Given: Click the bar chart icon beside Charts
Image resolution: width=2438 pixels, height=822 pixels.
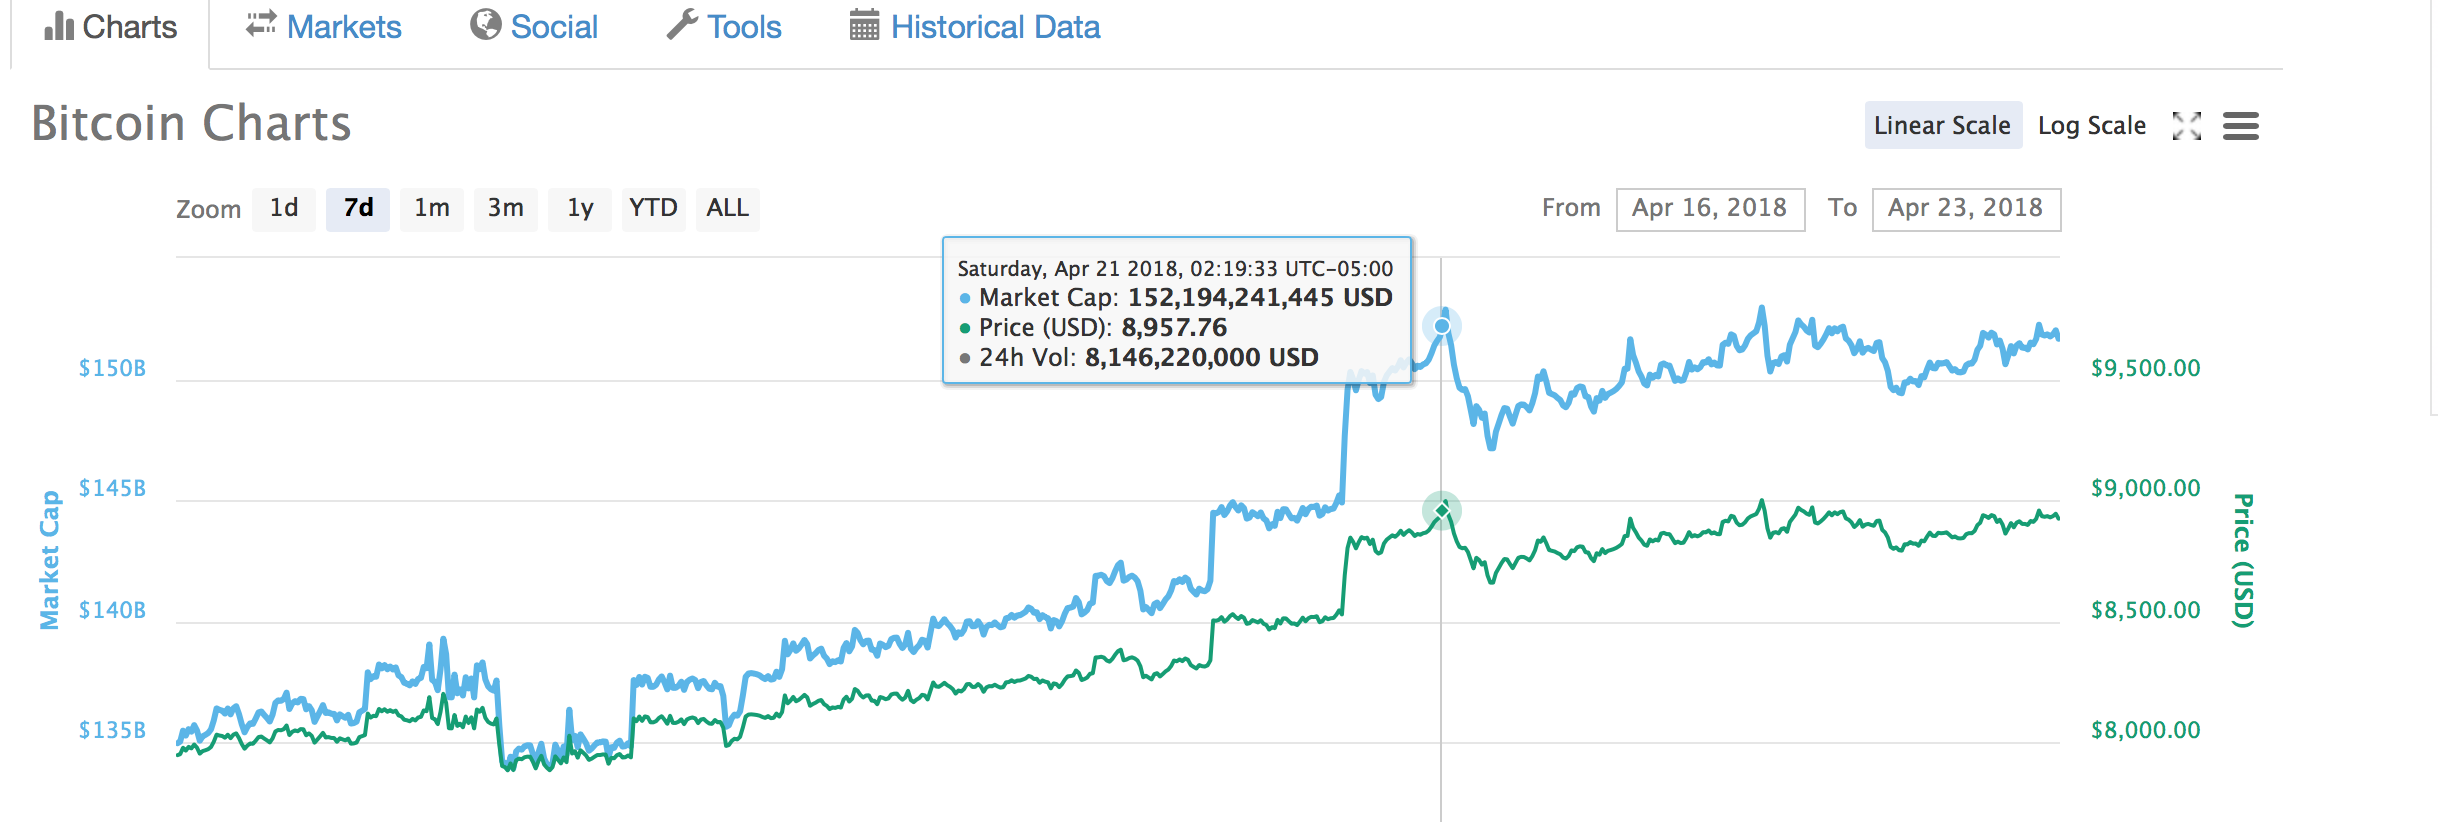Looking at the screenshot, I should point(59,26).
